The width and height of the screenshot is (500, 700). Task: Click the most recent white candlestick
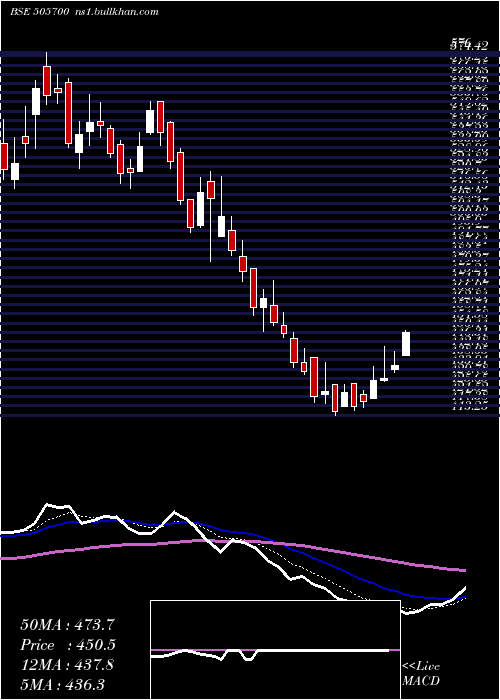[x=406, y=343]
